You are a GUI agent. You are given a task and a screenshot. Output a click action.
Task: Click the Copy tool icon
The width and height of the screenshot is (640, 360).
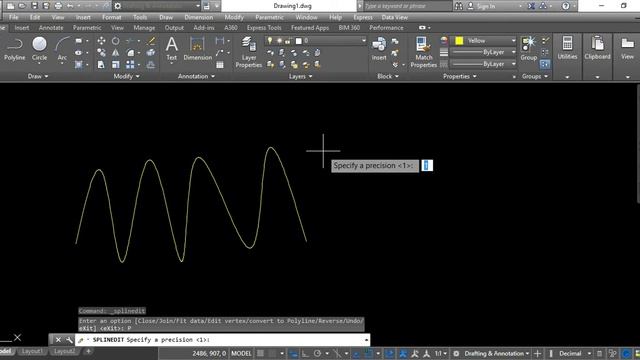(x=101, y=53)
